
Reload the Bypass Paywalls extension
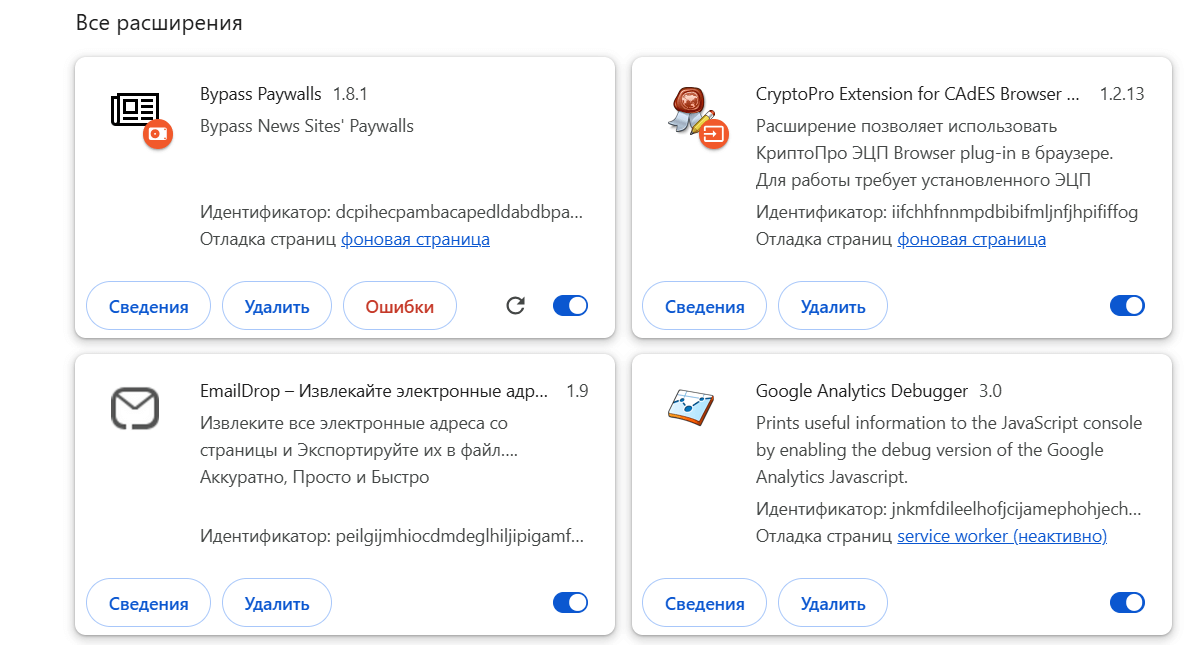(516, 306)
